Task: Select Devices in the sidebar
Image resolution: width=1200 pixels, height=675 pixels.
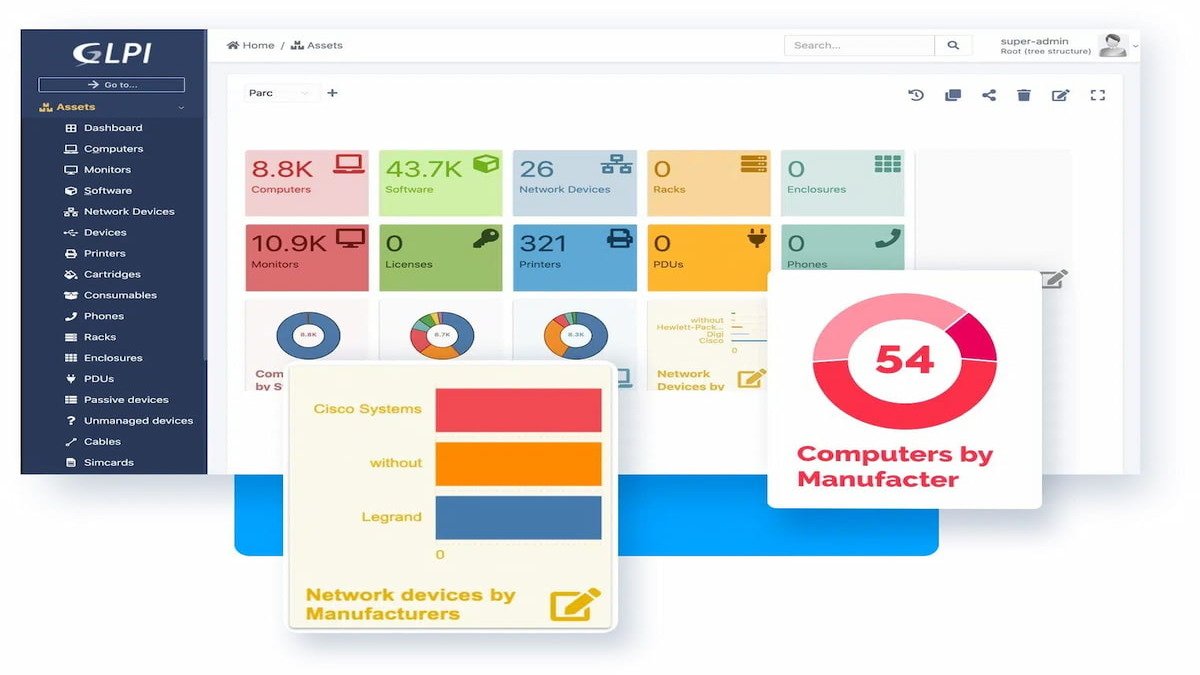Action: click(105, 233)
